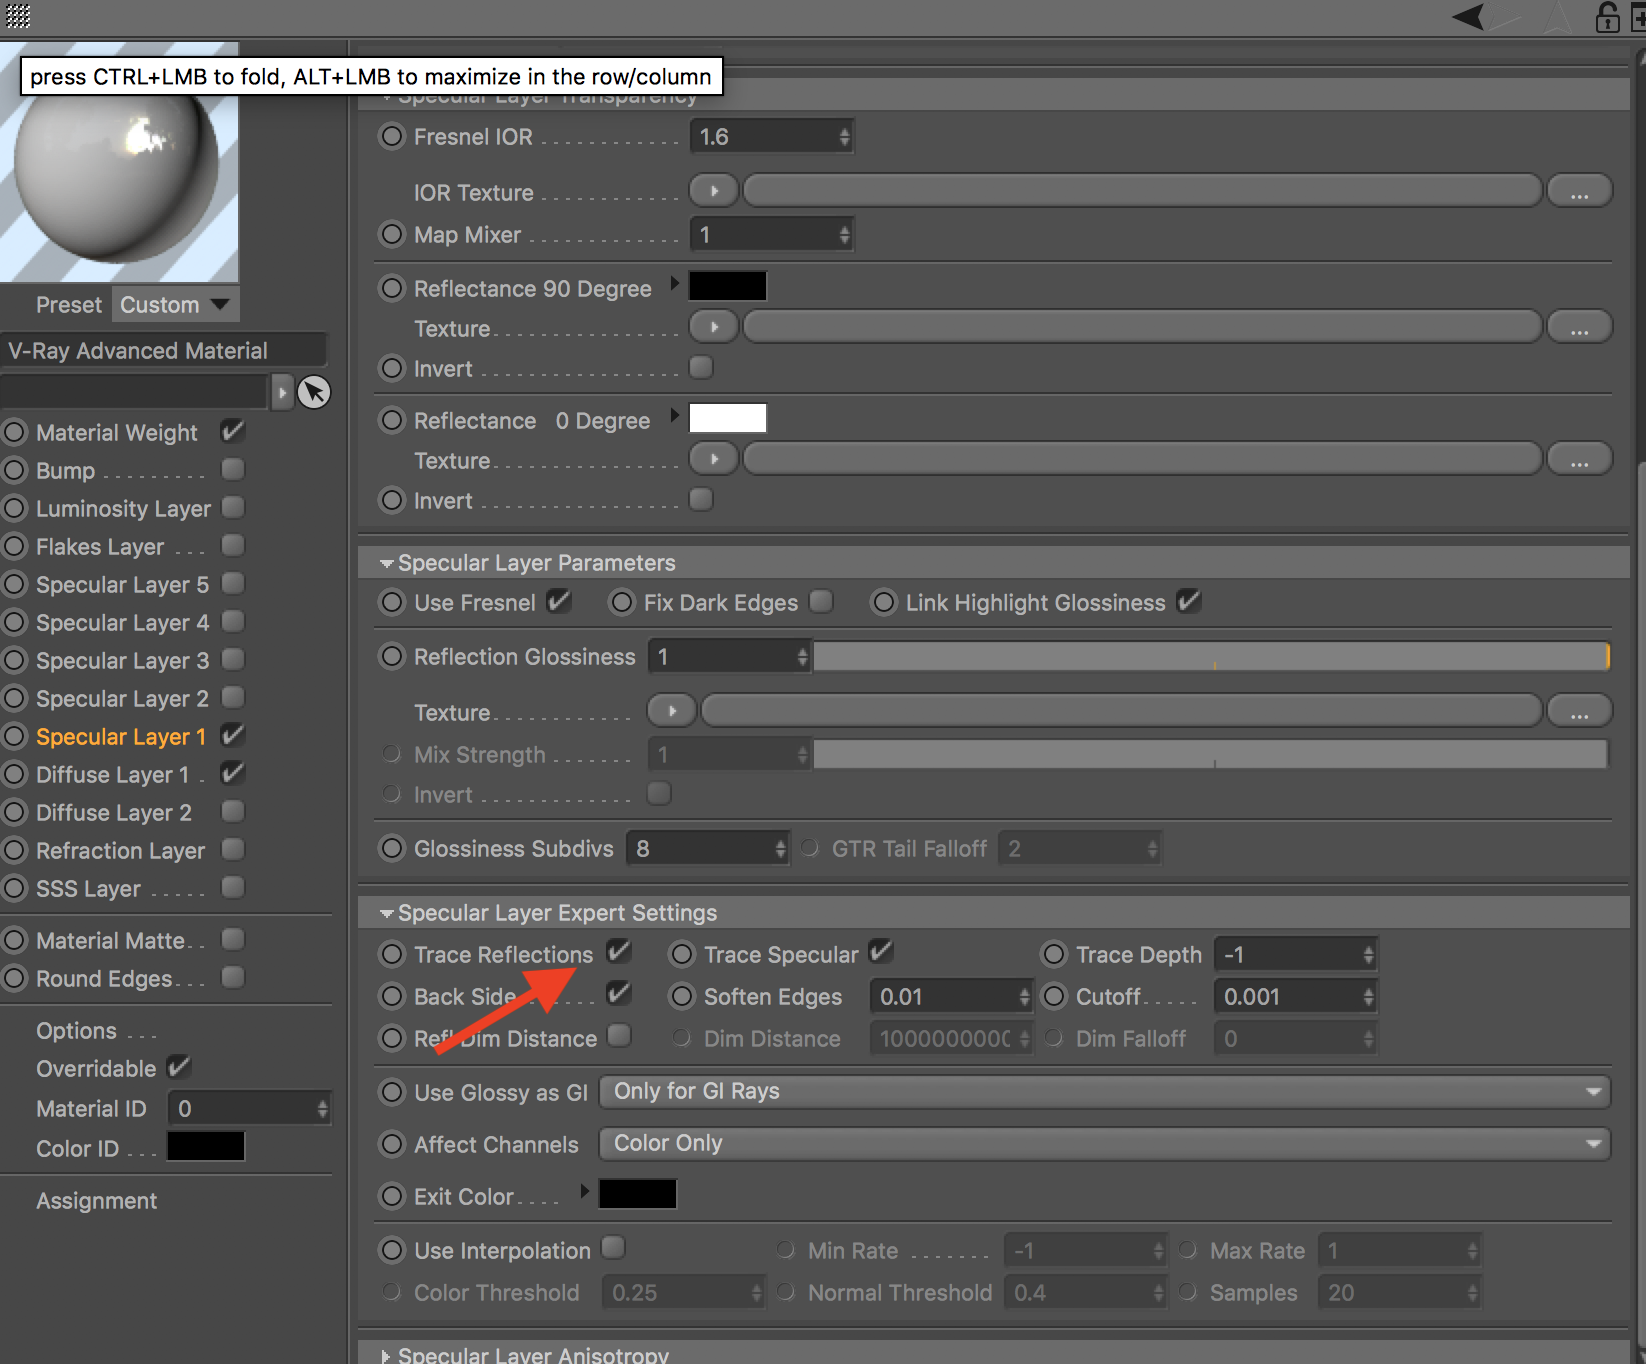
Task: Select Specular Layer 2 channel
Action: click(x=122, y=699)
